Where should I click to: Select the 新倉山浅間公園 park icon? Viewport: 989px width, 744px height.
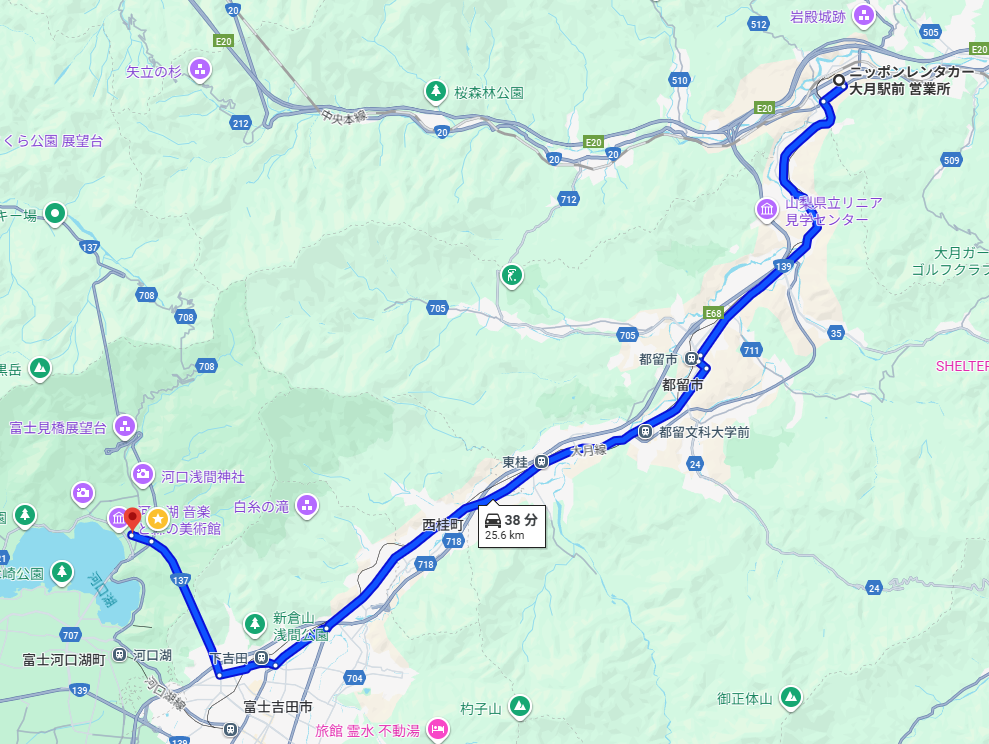pyautogui.click(x=255, y=624)
